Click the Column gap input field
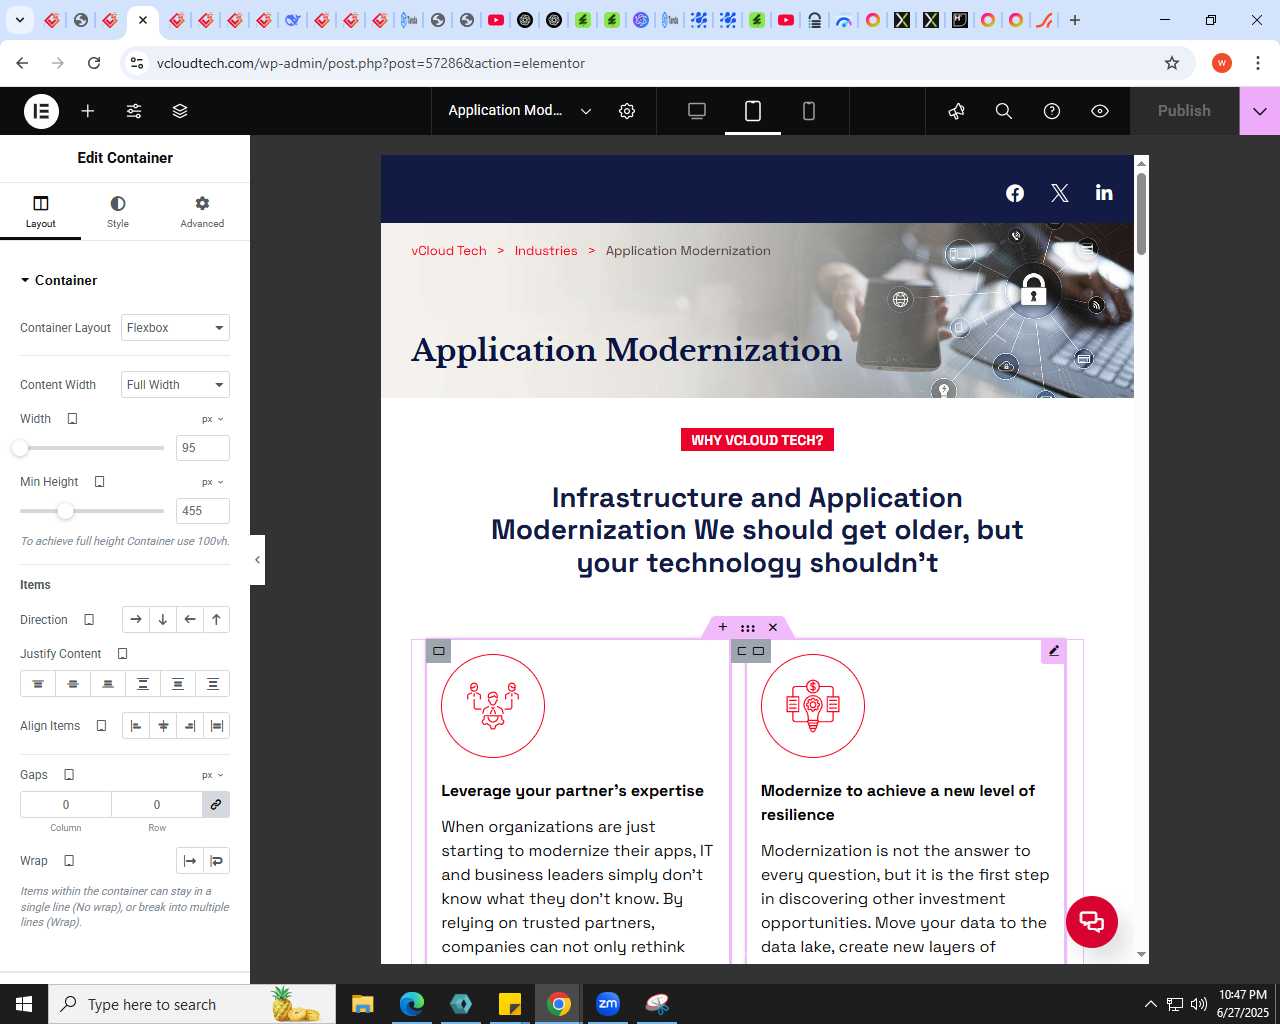The image size is (1280, 1024). coord(66,805)
